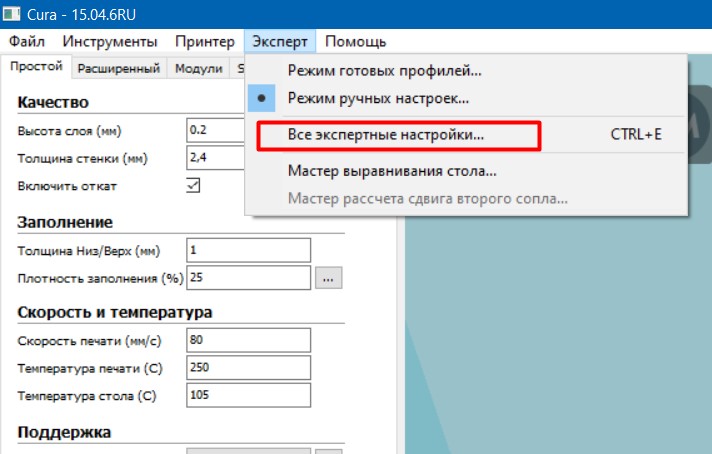Viewport: 712px width, 454px height.
Task: Click the Температура стола input field
Action: 248,395
